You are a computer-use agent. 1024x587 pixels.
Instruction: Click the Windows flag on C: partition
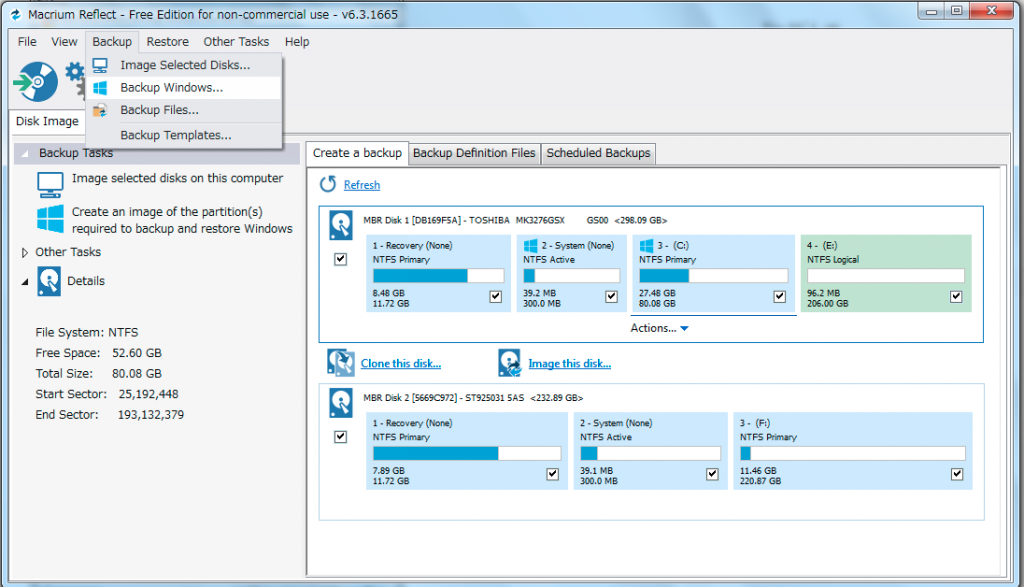[x=647, y=246]
